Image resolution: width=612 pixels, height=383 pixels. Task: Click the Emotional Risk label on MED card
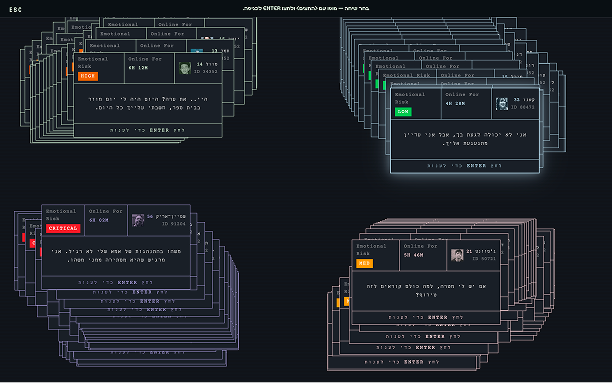(x=371, y=250)
